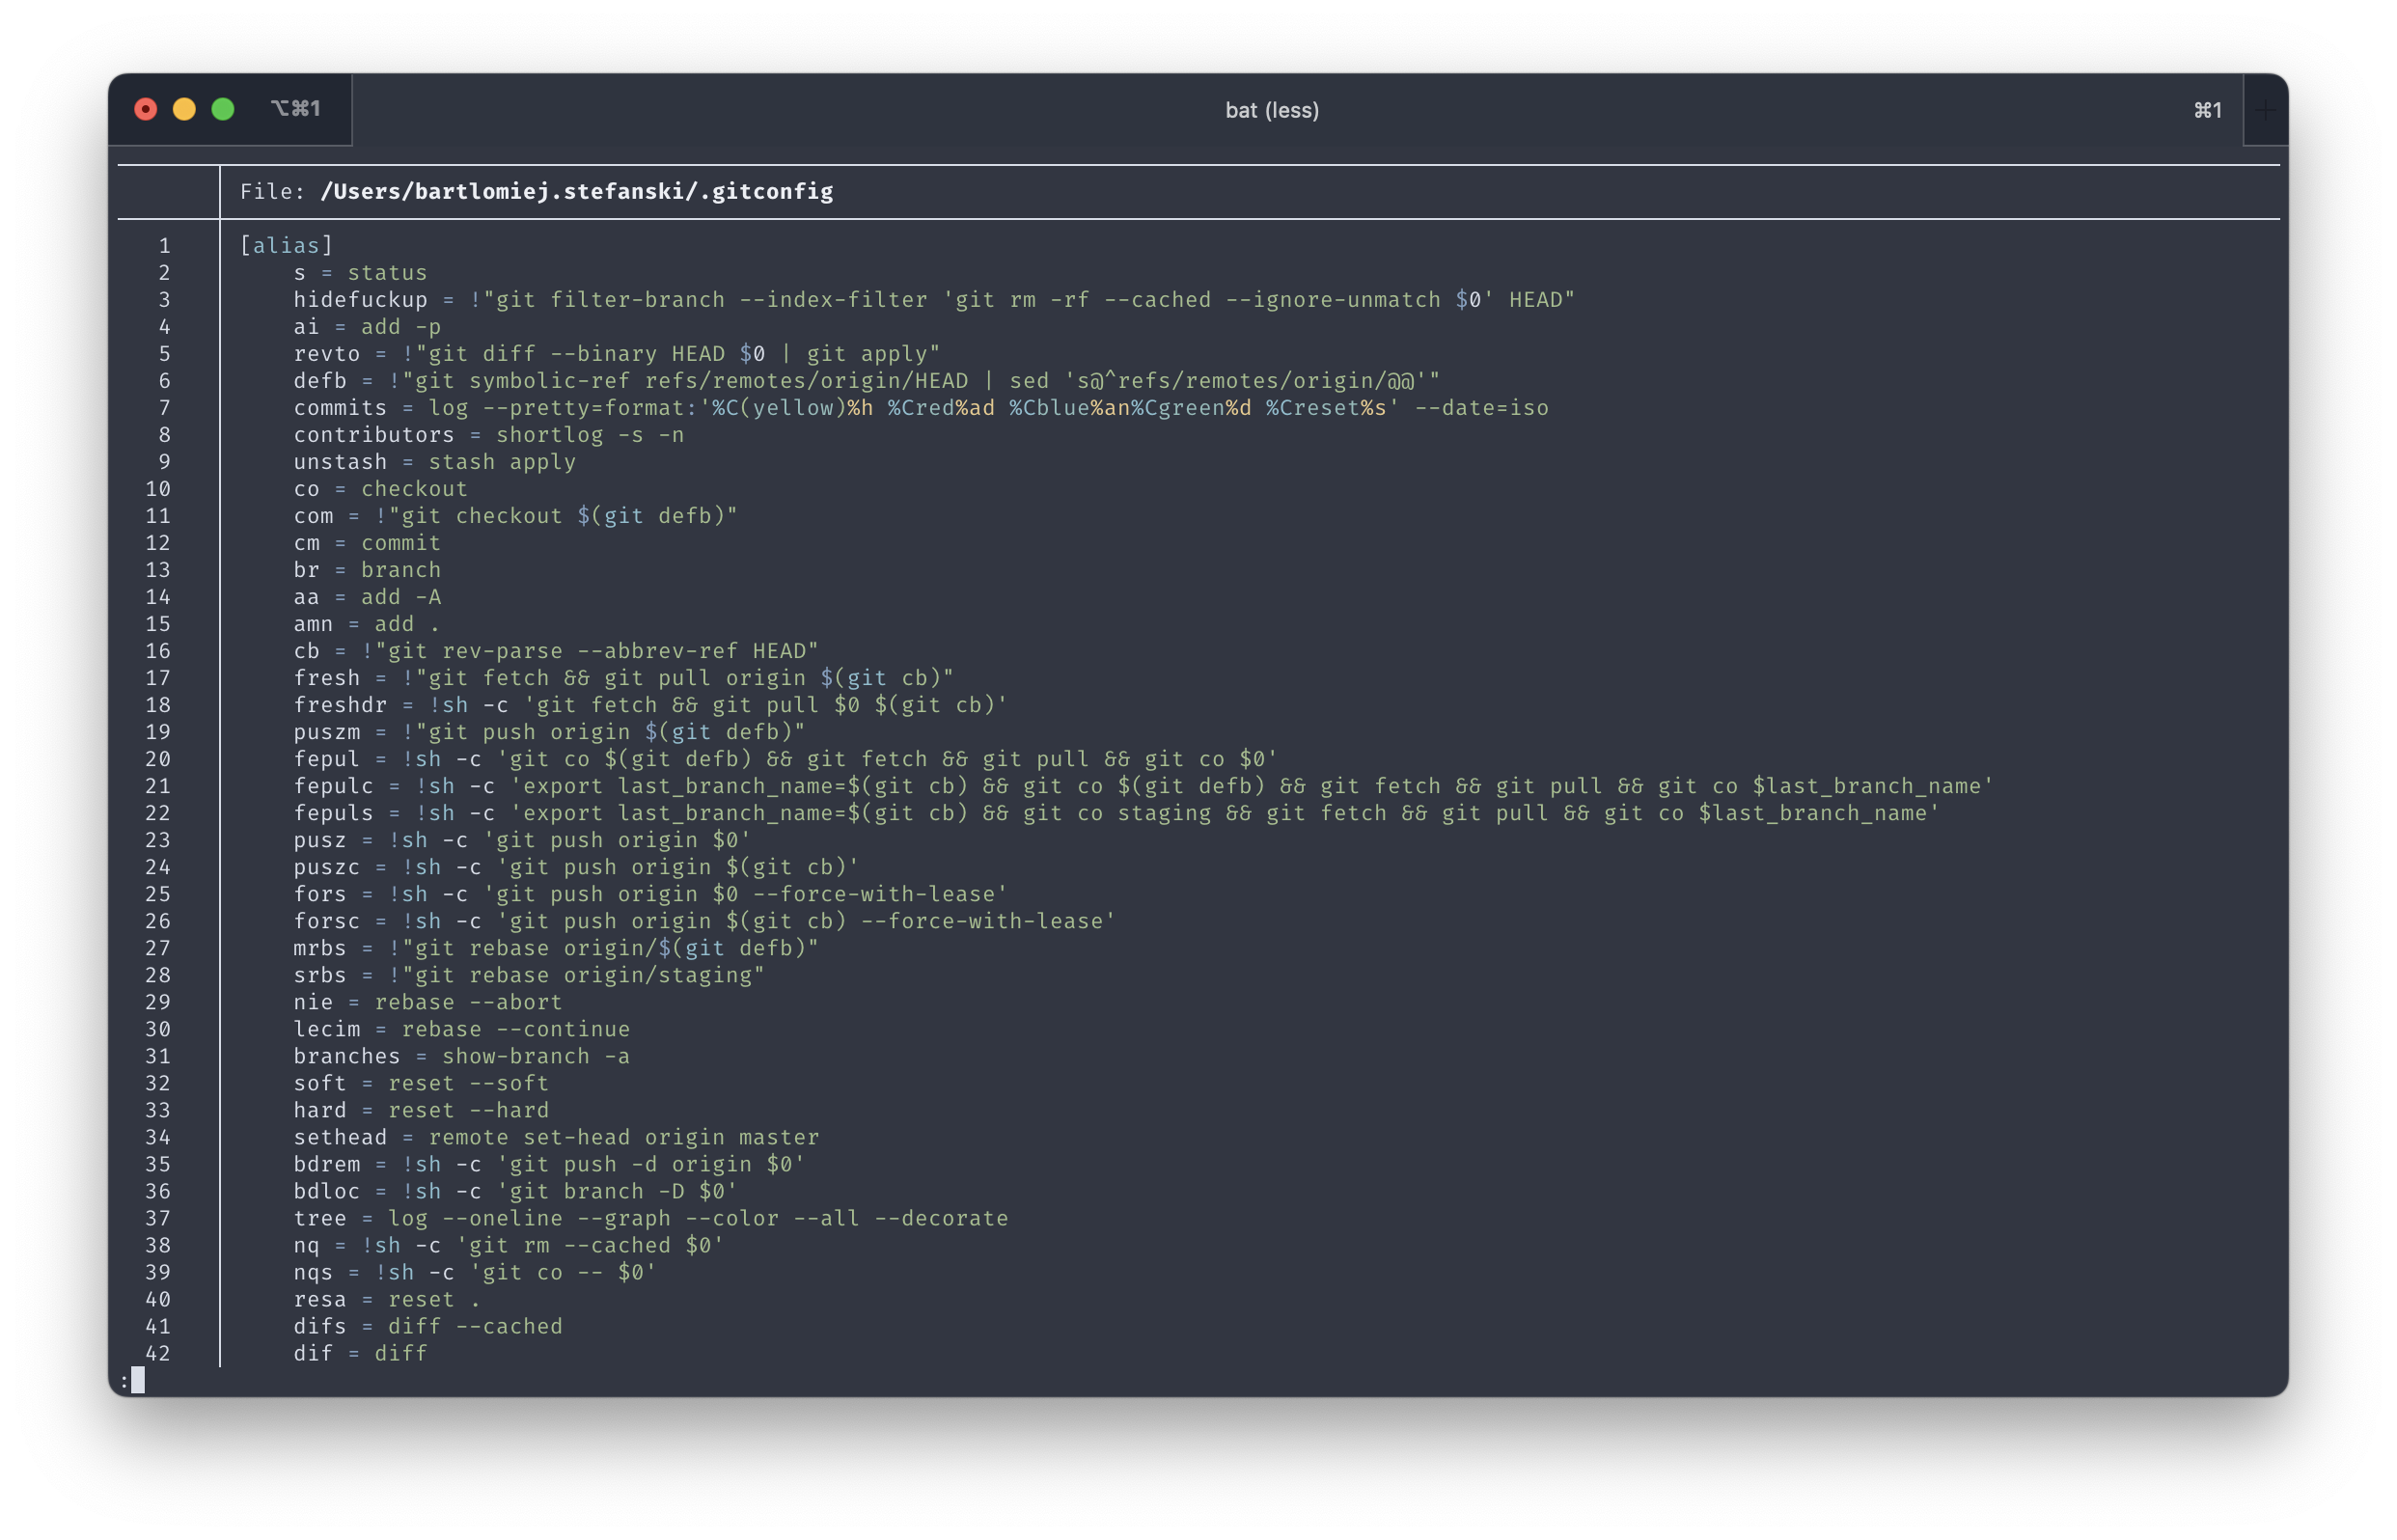Click the fresh fetch-and-pull alias
Image resolution: width=2397 pixels, height=1540 pixels.
pyautogui.click(x=620, y=677)
